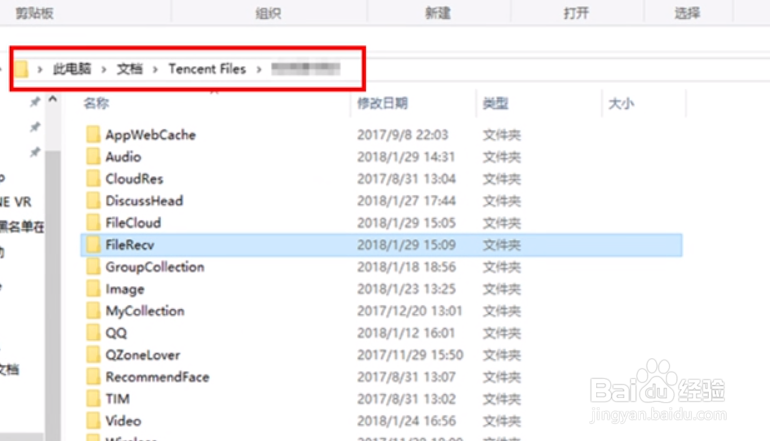This screenshot has width=770, height=441.
Task: Click the date 2017/9/8 22:03
Action: pos(403,135)
